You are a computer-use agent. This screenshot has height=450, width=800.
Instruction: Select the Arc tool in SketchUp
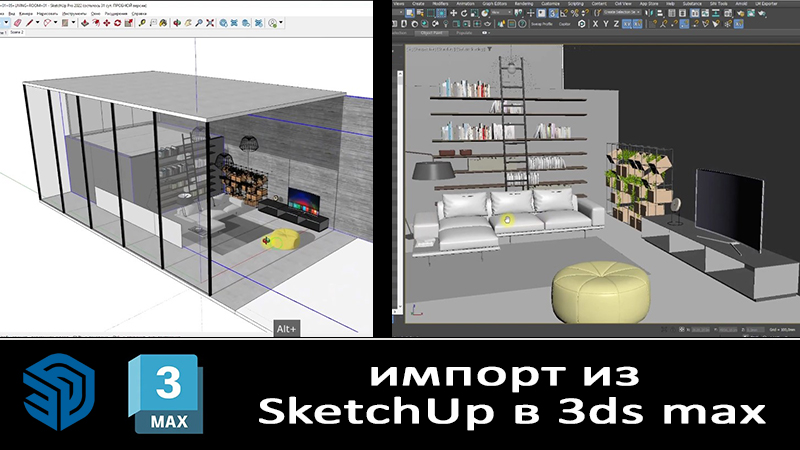pos(47,23)
